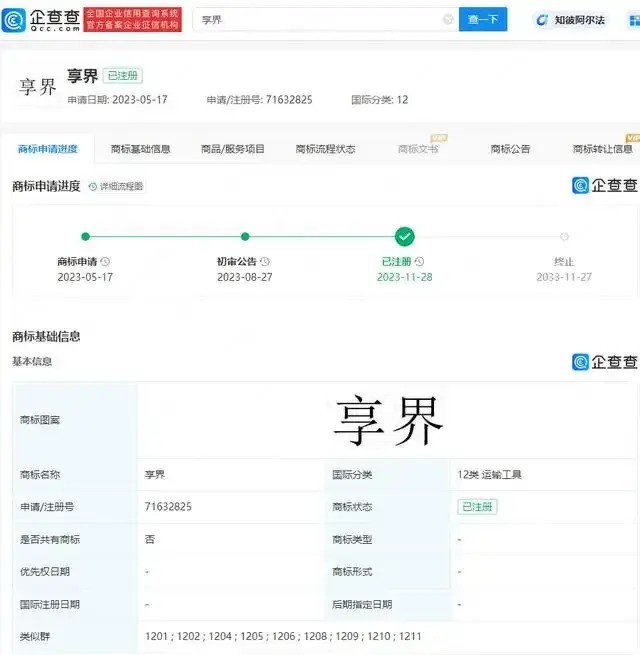Click the 初审公告 progress dot

(245, 237)
